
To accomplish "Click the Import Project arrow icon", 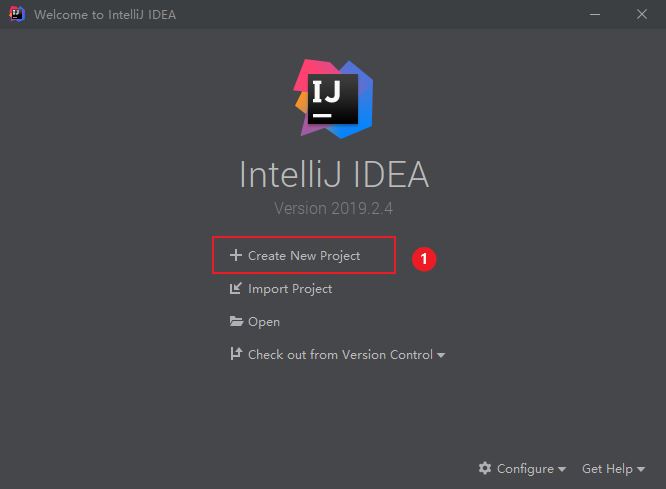I will [236, 288].
